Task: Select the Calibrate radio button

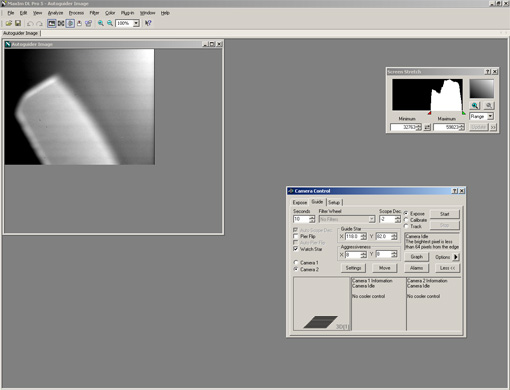Action: [406, 220]
